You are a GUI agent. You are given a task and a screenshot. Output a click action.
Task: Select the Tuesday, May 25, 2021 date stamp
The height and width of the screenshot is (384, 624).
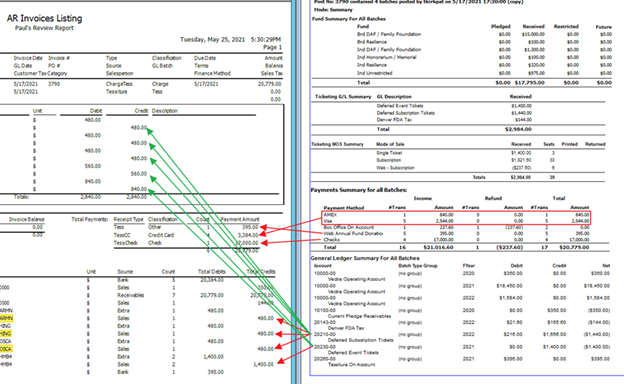tap(213, 39)
